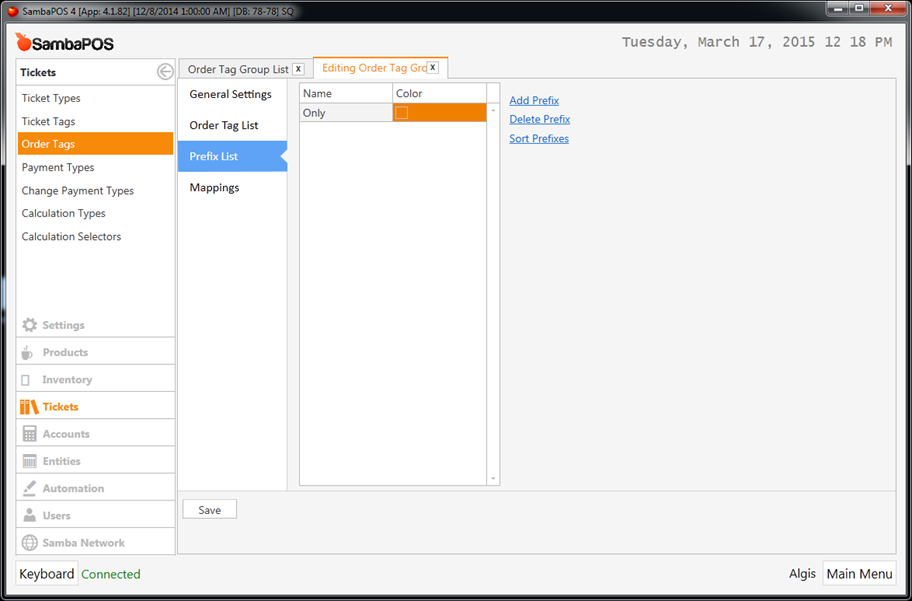The width and height of the screenshot is (912, 601).
Task: Close the Order Tag Group List tab
Action: click(298, 69)
